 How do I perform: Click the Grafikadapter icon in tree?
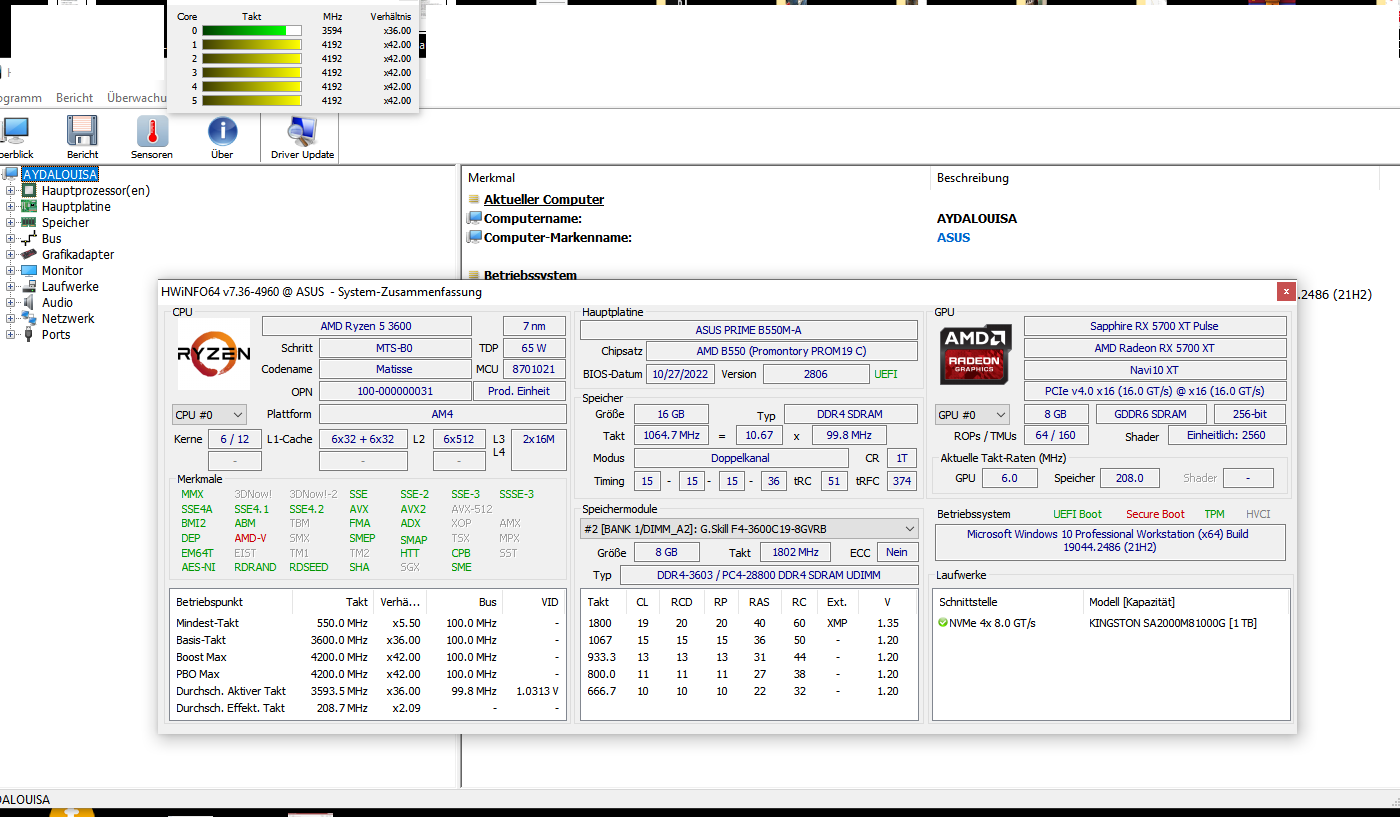(x=30, y=254)
